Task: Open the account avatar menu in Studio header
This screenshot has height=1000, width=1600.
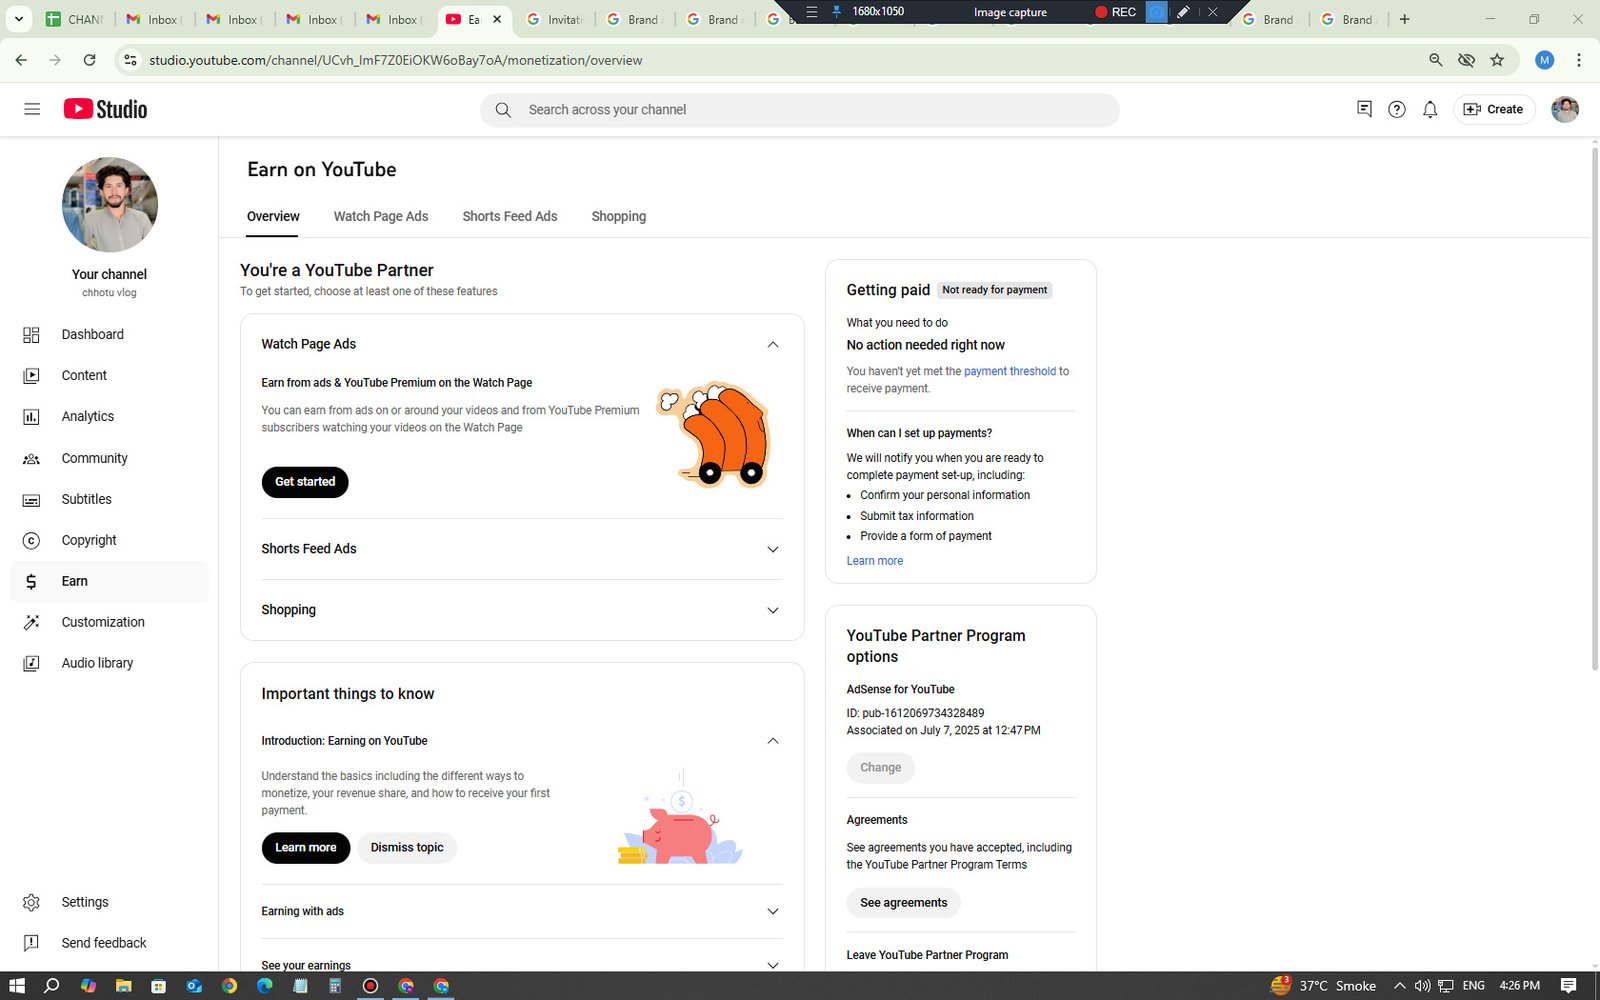Action: [x=1565, y=109]
